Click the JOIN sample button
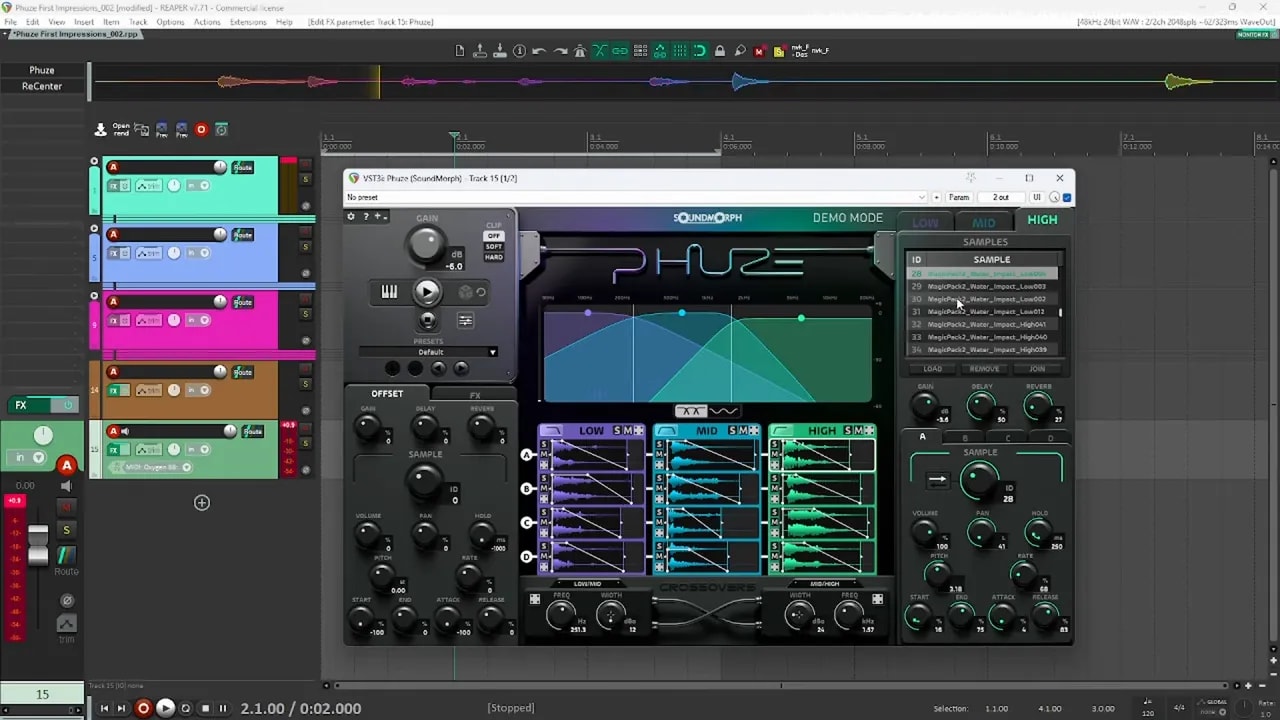The width and height of the screenshot is (1280, 720). [1037, 369]
